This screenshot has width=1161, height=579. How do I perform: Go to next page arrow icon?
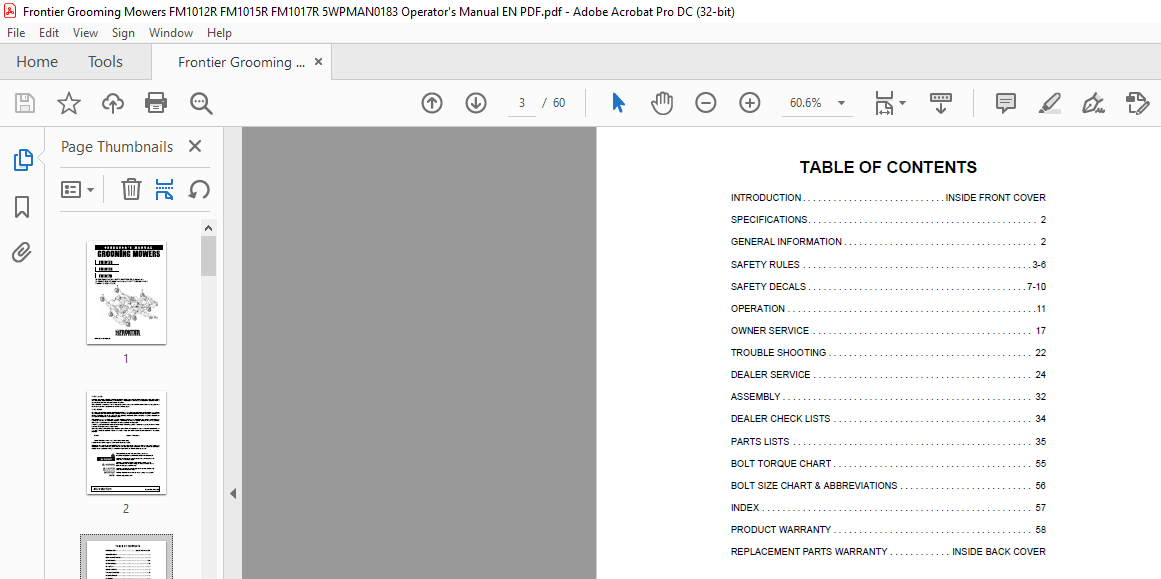point(476,103)
